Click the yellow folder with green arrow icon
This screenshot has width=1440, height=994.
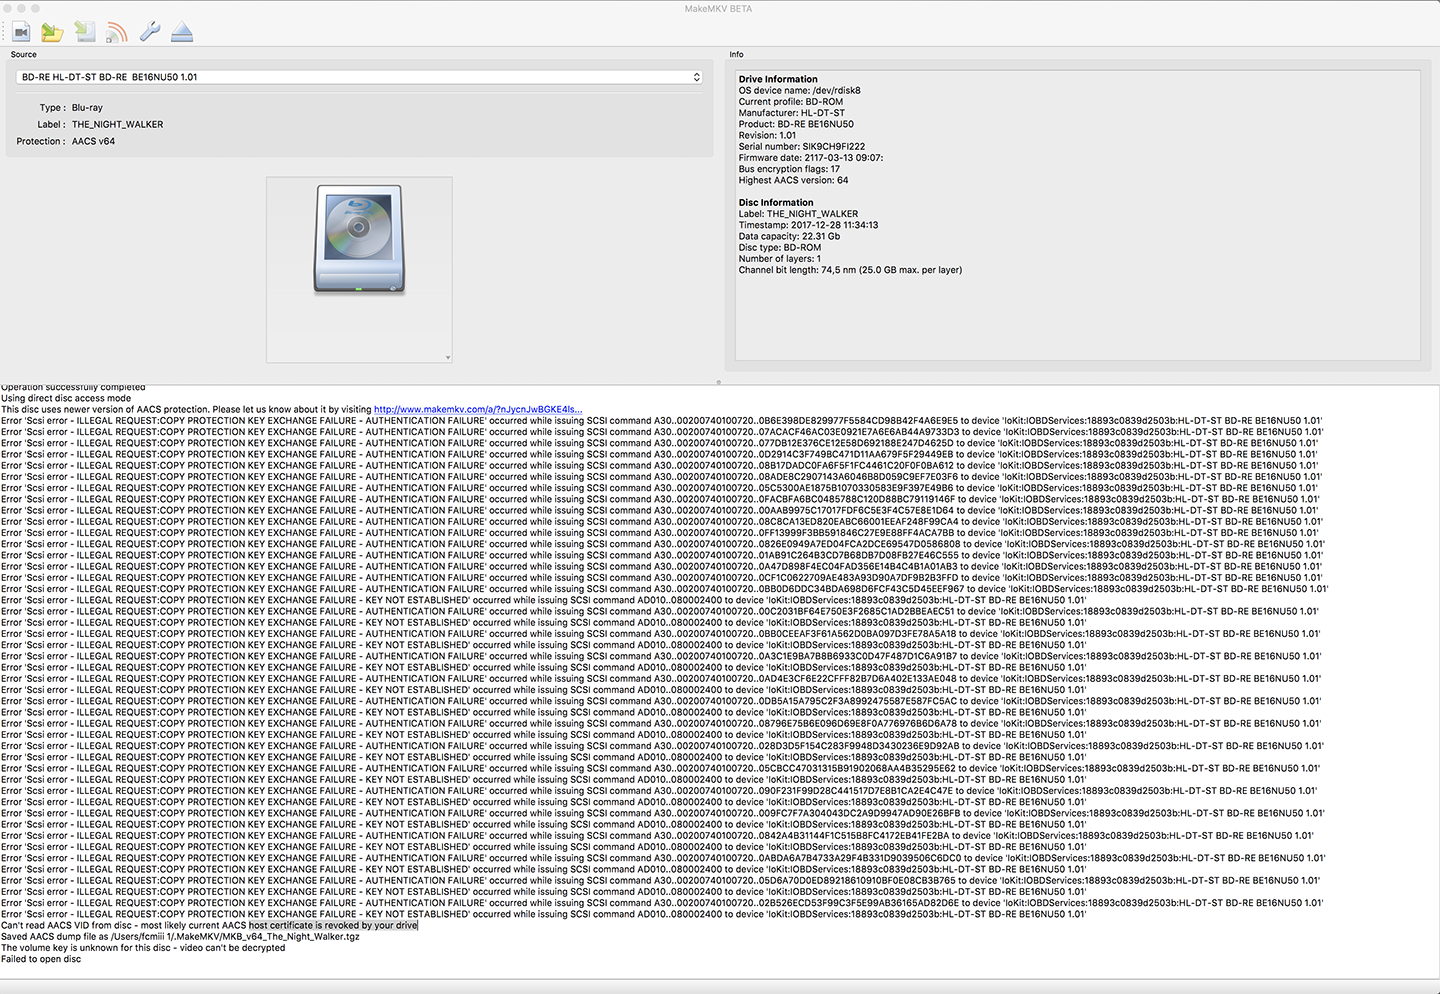pyautogui.click(x=53, y=32)
